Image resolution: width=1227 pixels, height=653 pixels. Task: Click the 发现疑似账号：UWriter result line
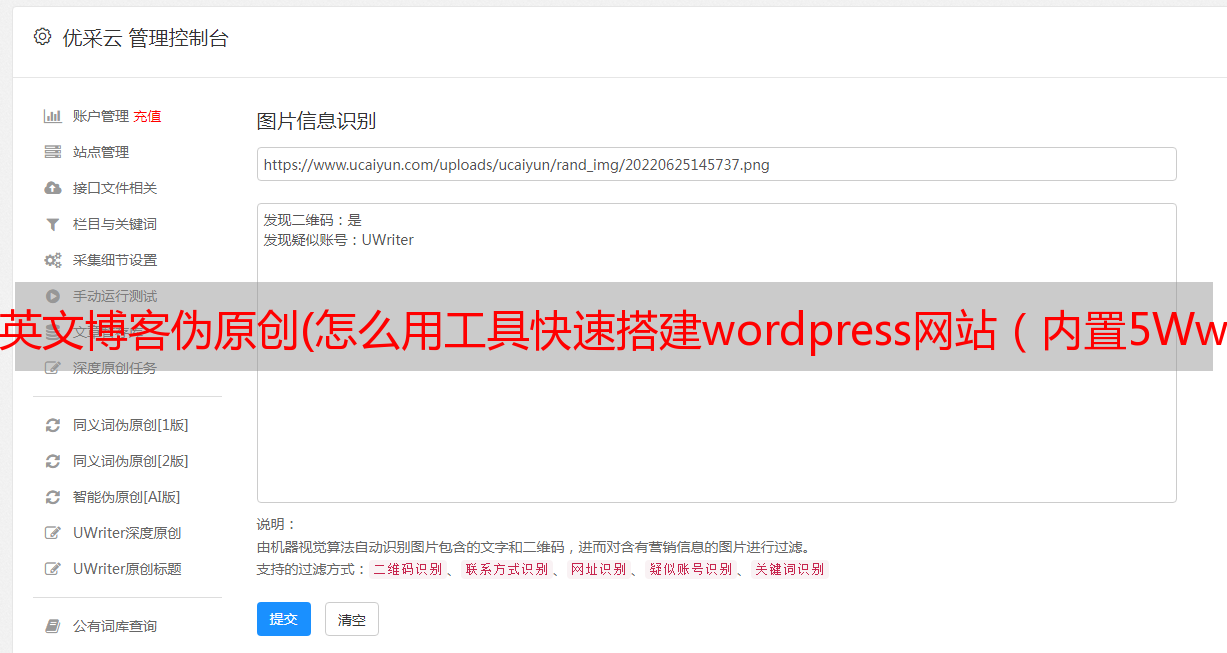pyautogui.click(x=339, y=240)
